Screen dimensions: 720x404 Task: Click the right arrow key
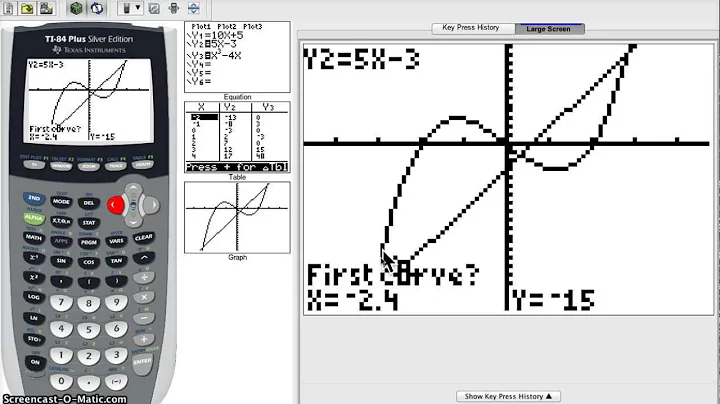[x=152, y=205]
